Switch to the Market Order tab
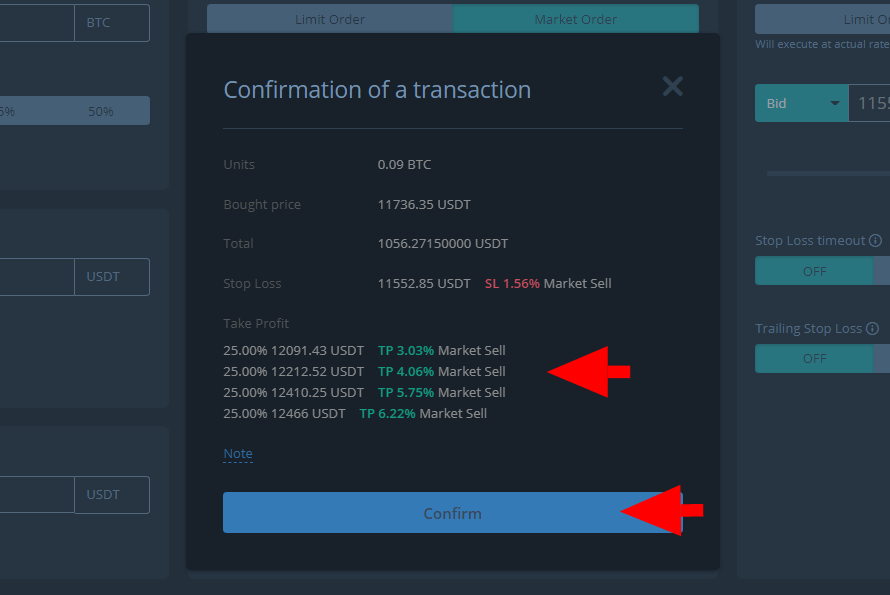 [575, 19]
